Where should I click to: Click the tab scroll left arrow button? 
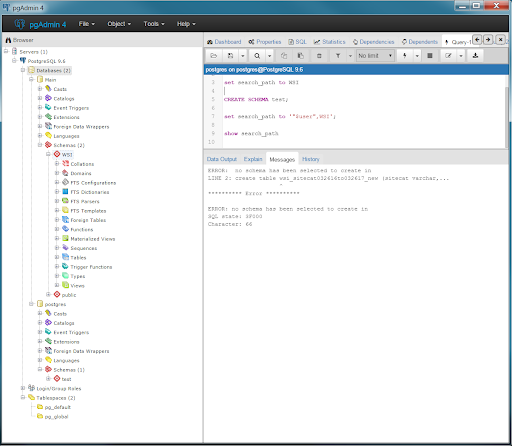(477, 40)
